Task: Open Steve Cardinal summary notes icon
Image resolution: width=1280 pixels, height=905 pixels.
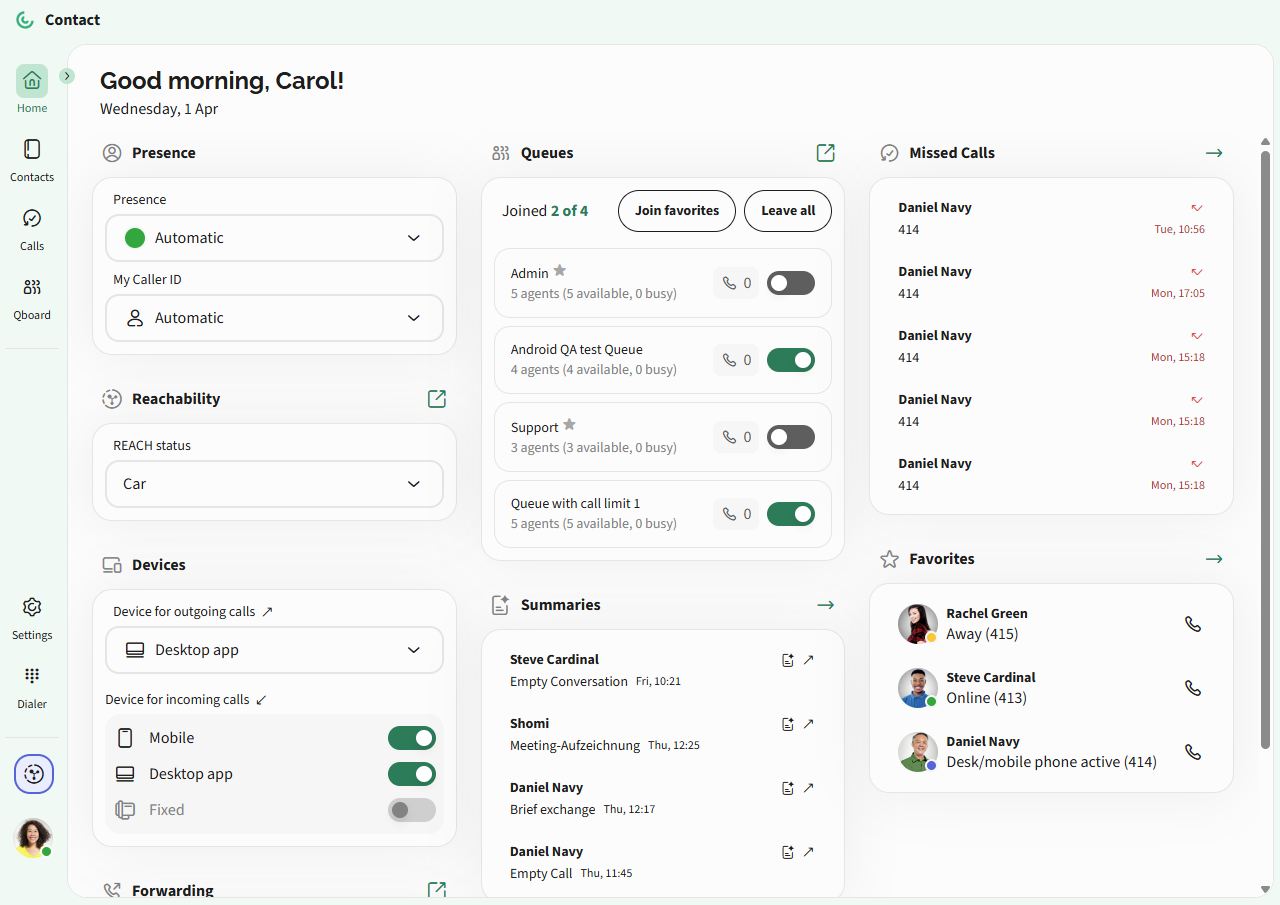Action: pos(788,660)
